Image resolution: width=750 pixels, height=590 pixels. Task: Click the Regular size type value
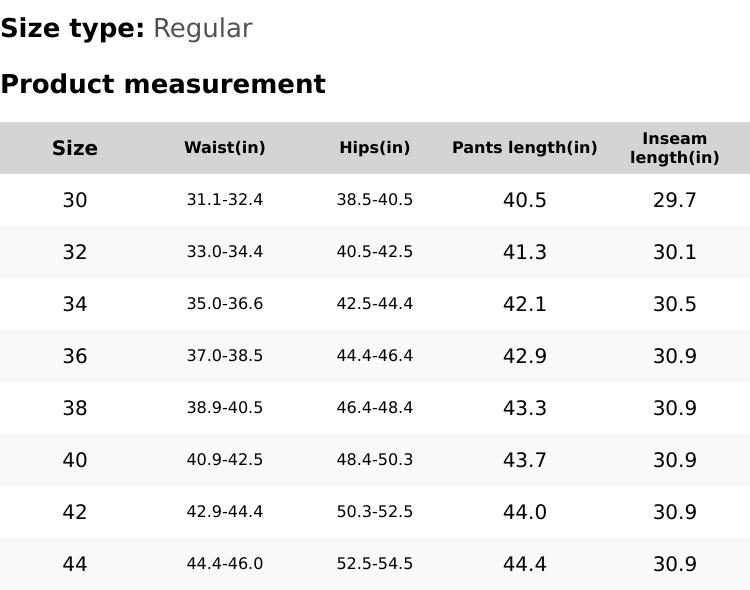point(202,29)
